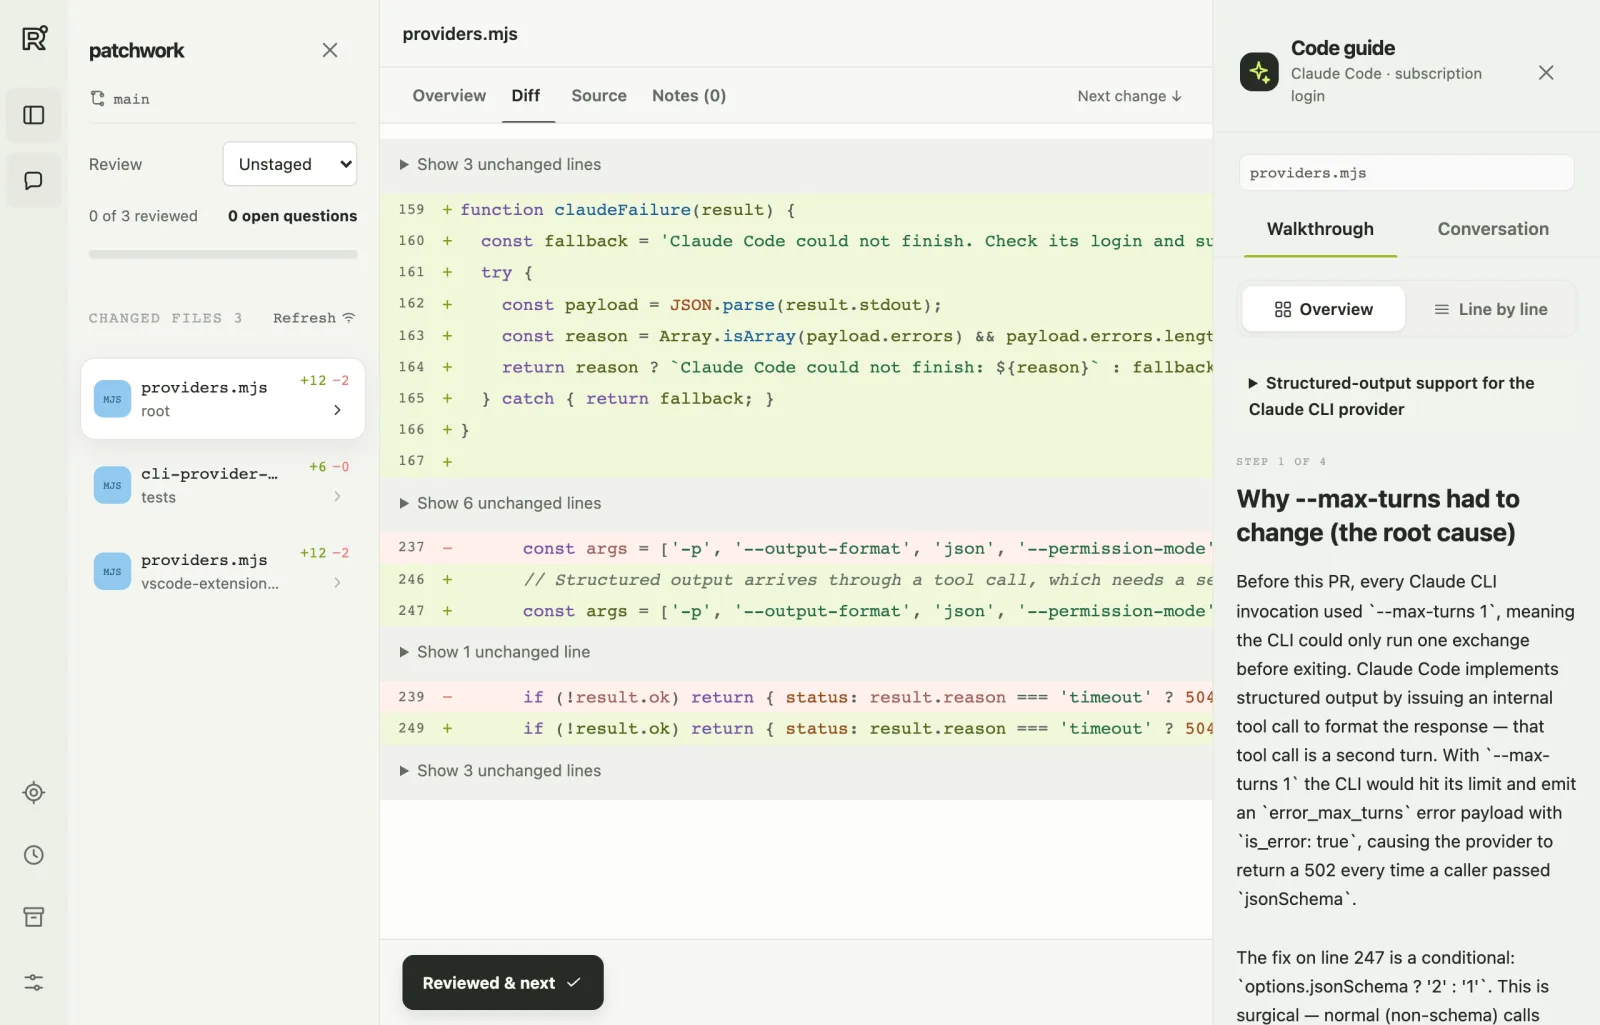
Task: Click the main branch label
Action: [131, 99]
